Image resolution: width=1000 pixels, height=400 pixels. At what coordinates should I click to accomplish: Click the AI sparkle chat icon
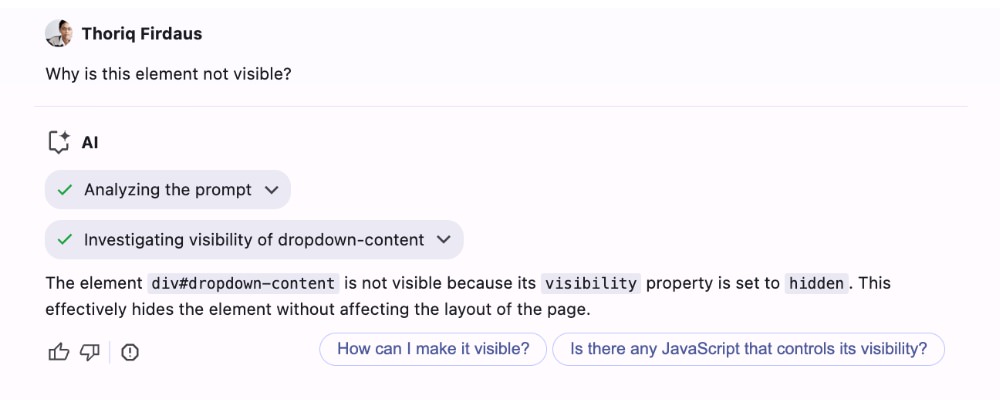point(59,142)
